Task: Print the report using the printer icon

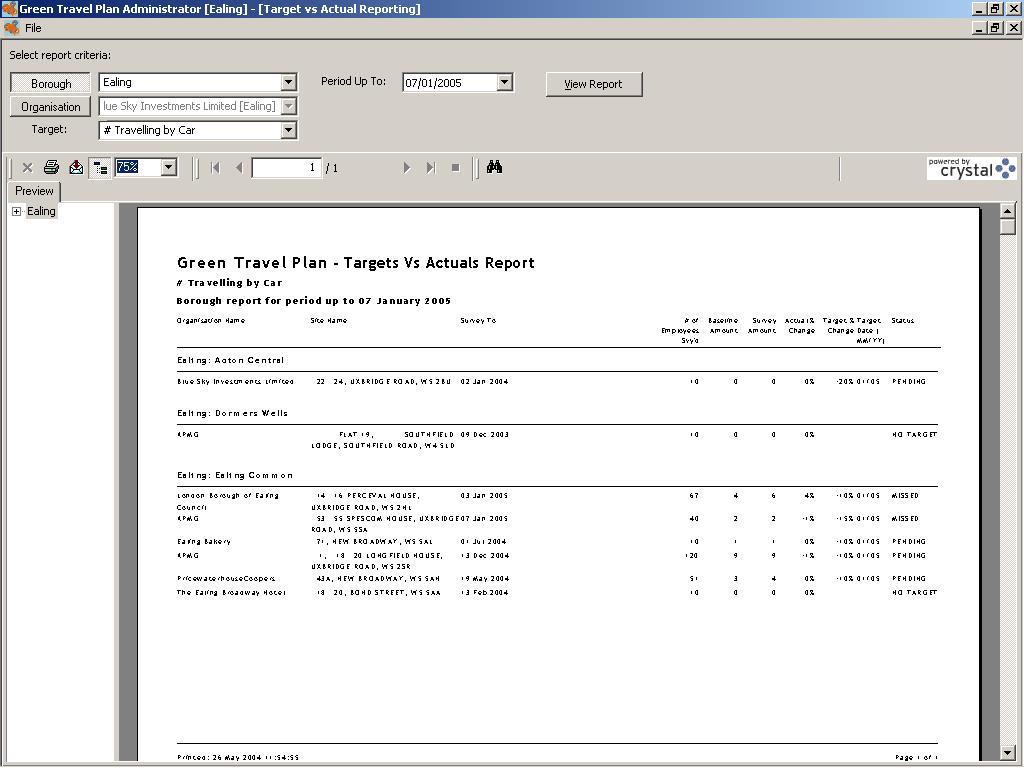Action: click(52, 168)
